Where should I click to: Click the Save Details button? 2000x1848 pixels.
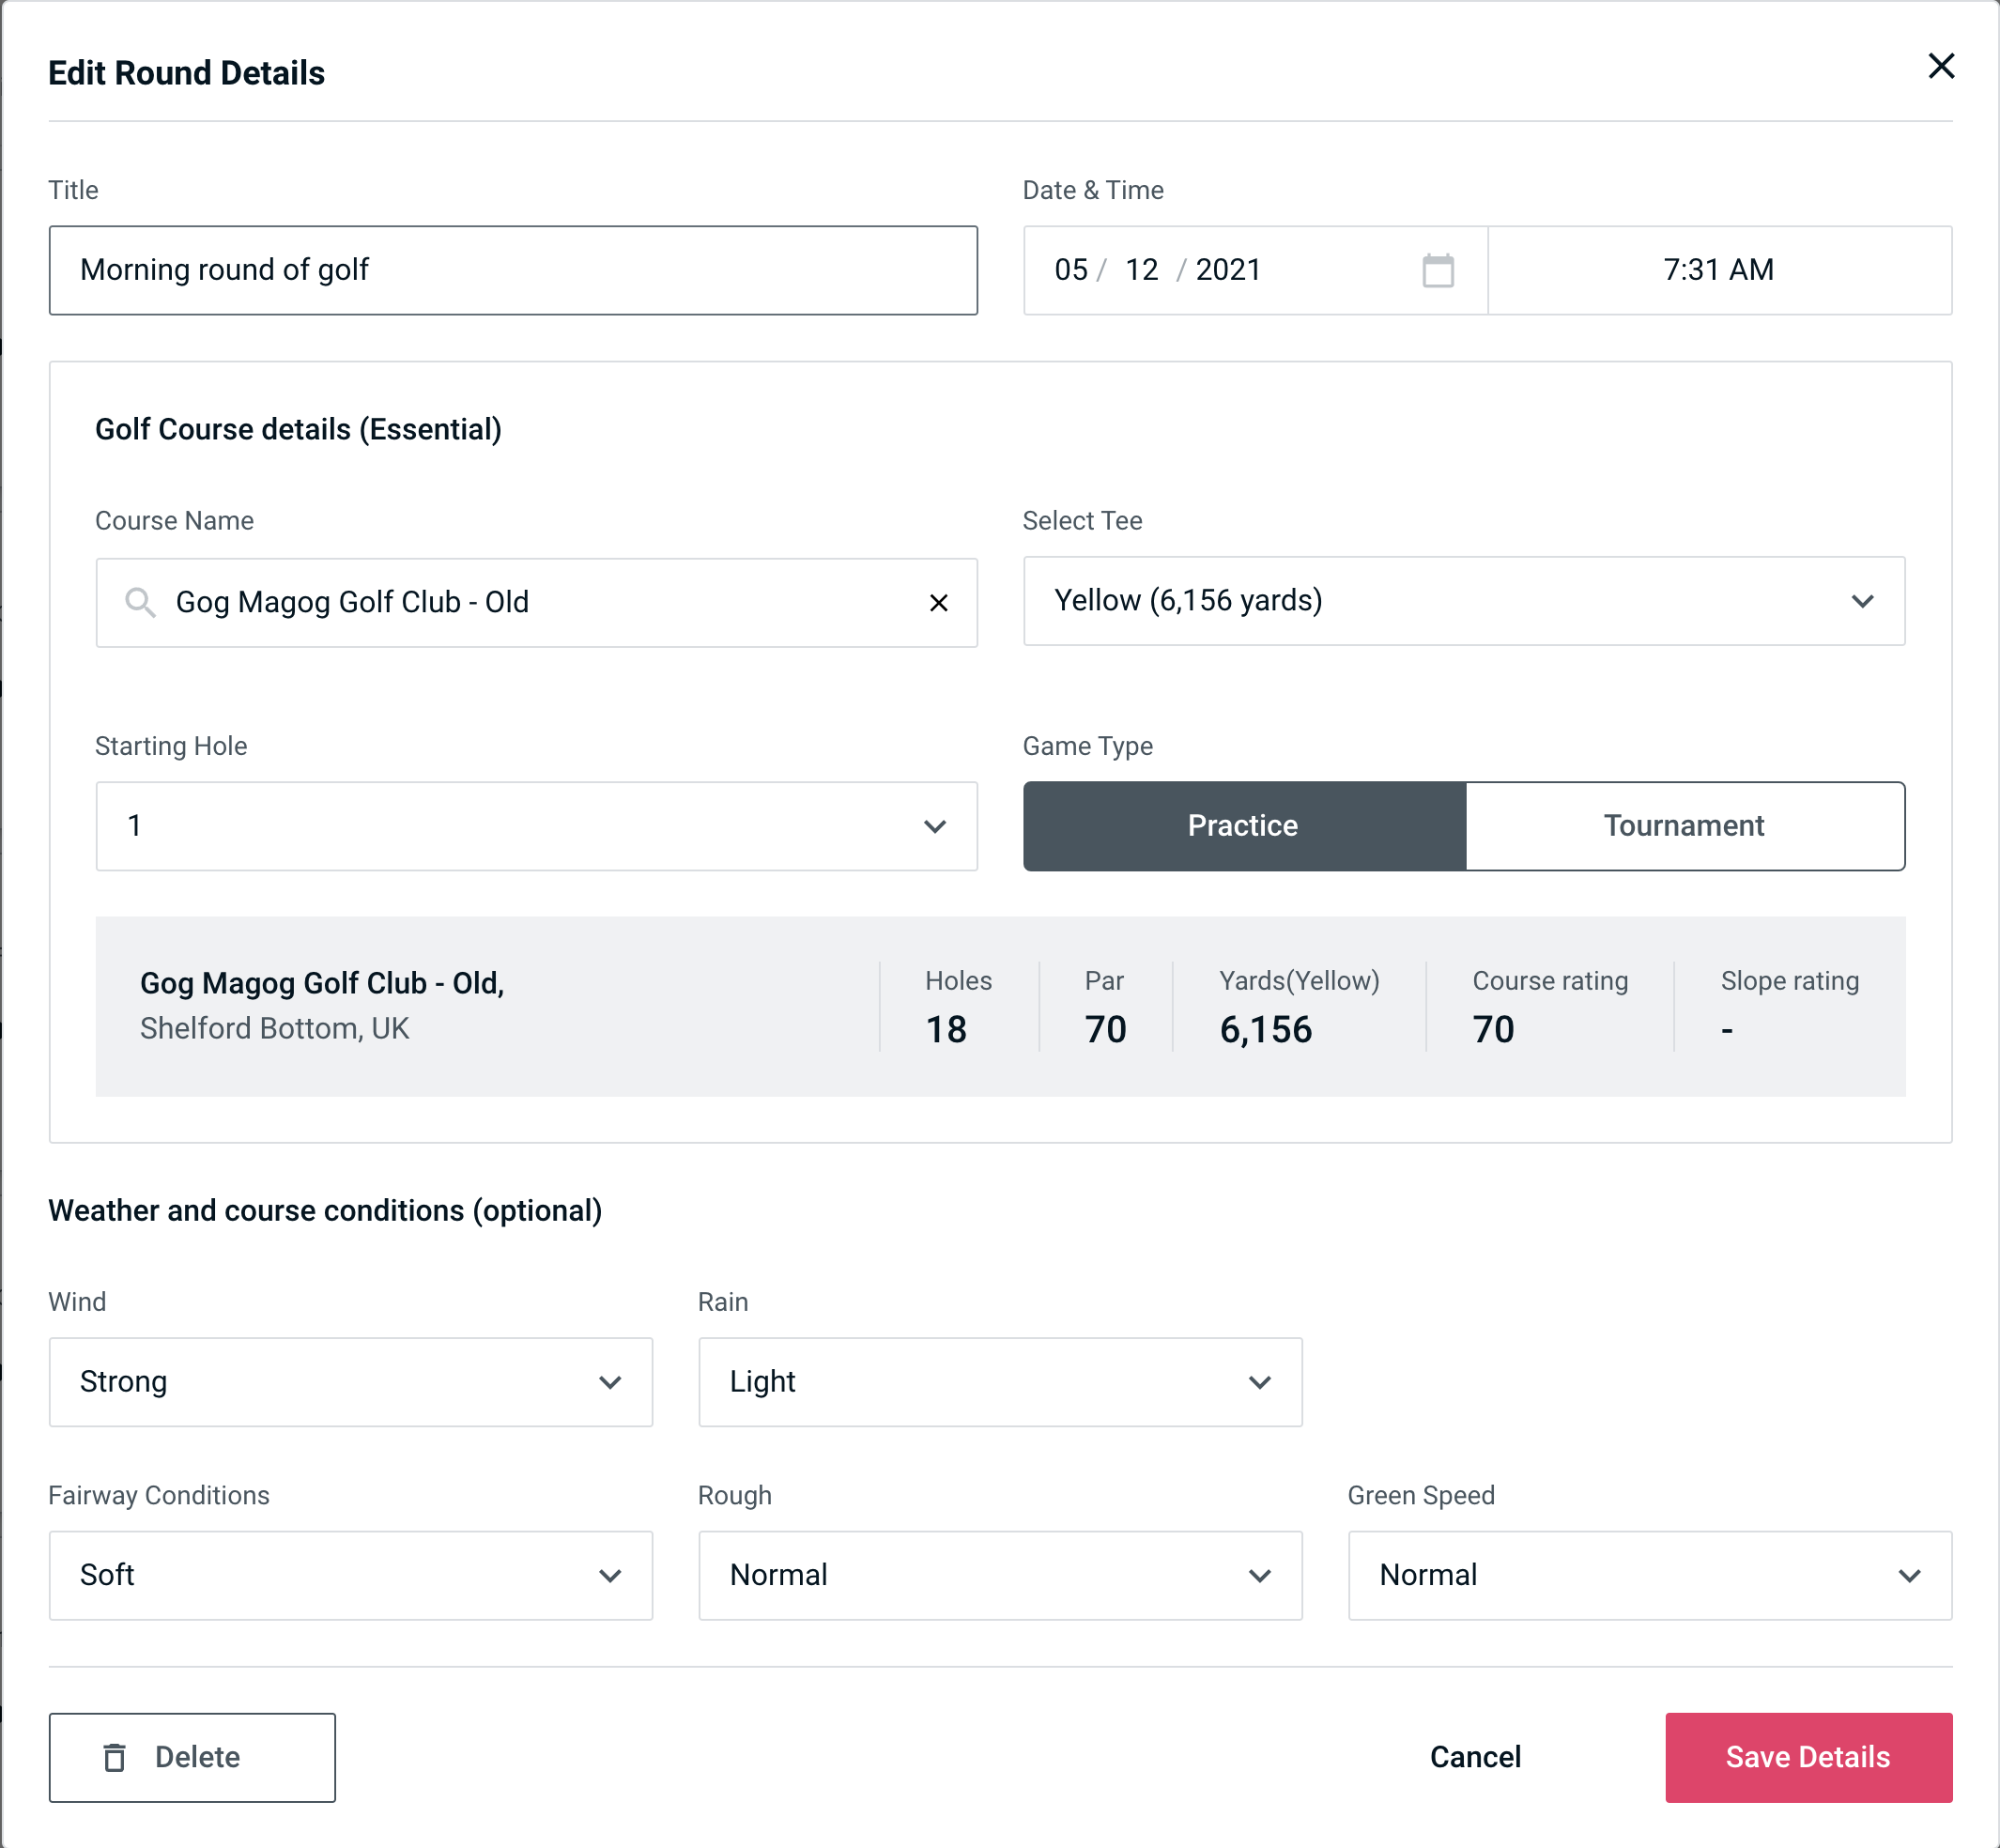point(1807,1756)
